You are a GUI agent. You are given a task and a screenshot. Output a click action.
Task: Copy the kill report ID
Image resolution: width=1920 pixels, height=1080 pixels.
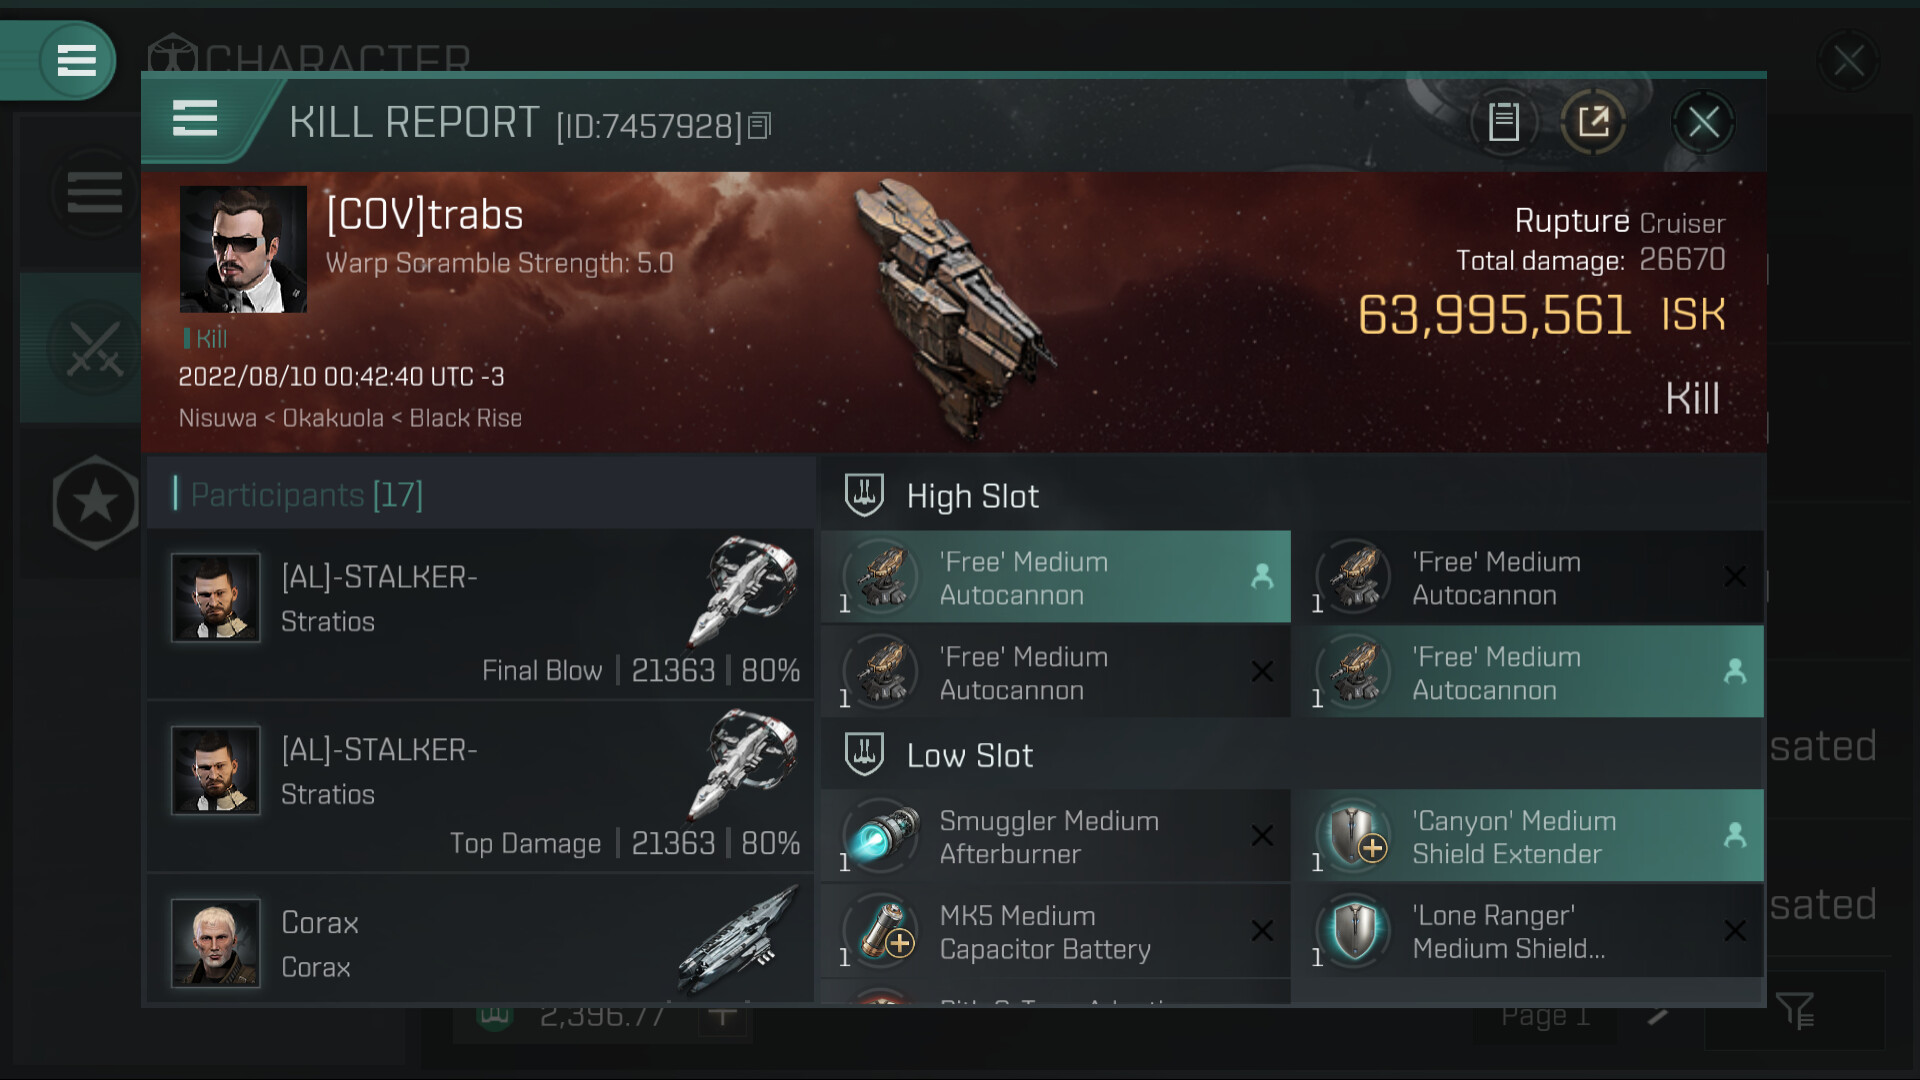(760, 126)
